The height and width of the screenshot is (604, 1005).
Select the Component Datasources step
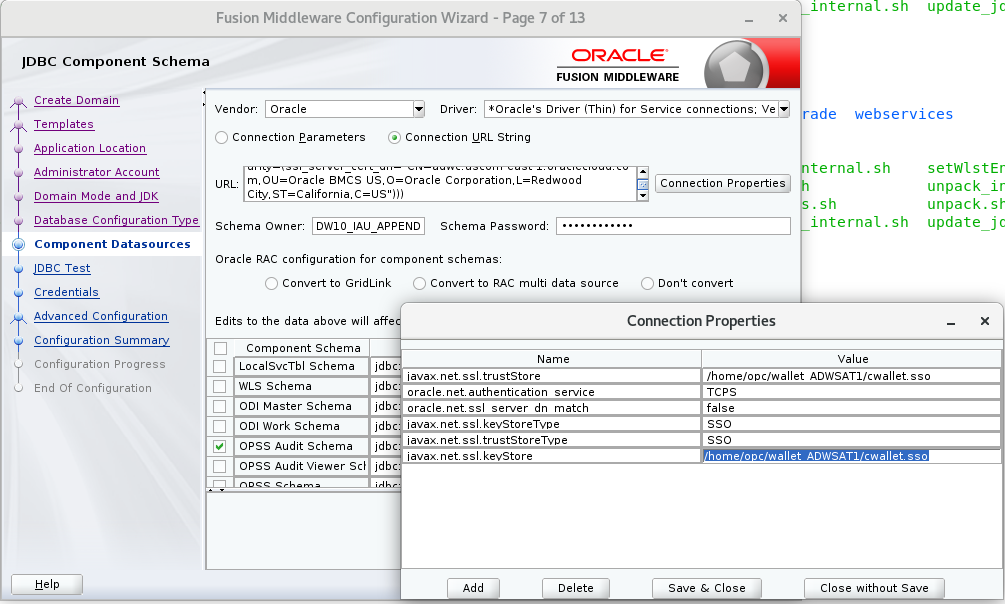(112, 244)
